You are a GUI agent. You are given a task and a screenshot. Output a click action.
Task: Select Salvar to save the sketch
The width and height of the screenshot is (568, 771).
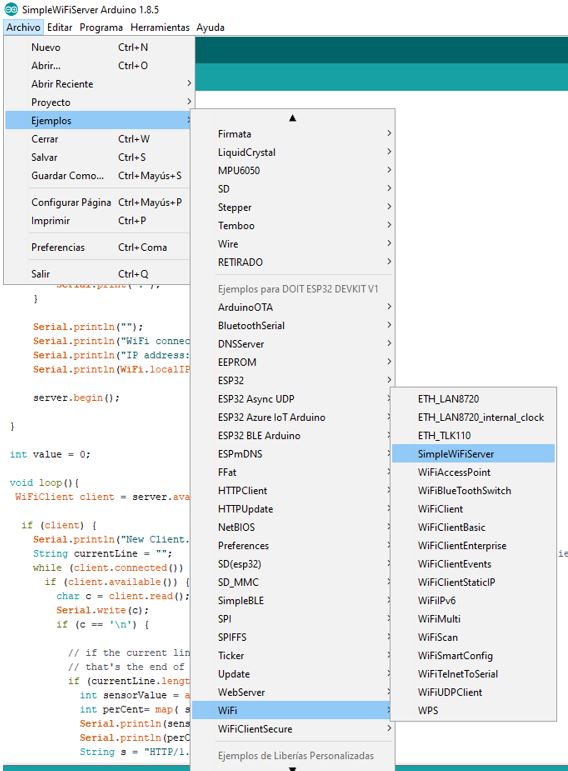coord(97,157)
